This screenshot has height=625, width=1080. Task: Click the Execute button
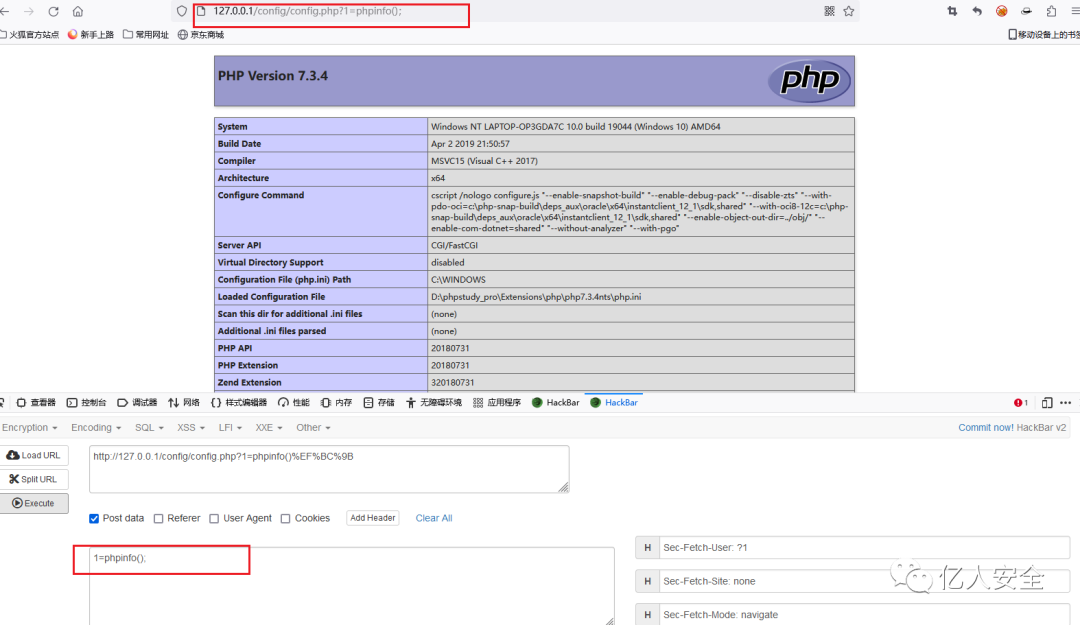pos(34,503)
